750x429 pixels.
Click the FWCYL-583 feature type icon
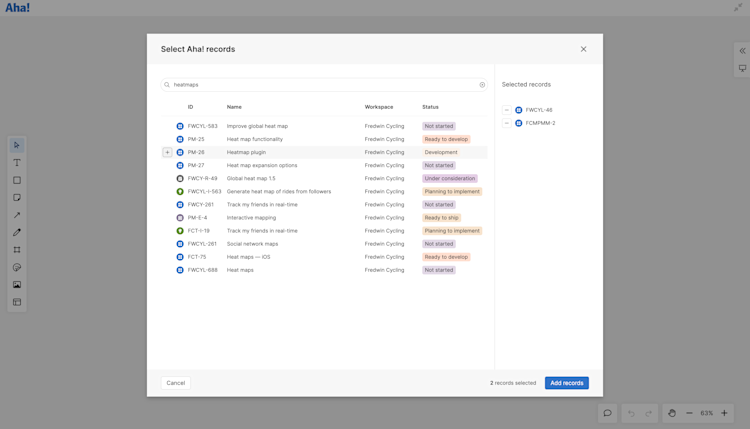tap(180, 126)
